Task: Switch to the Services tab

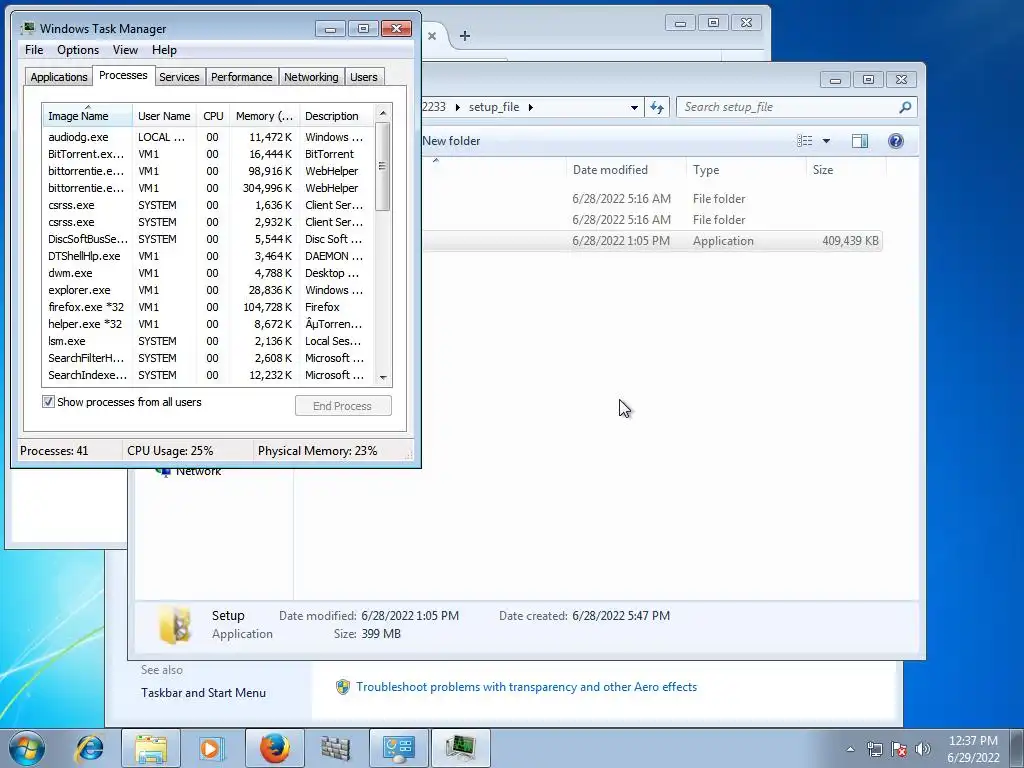Action: pos(179,77)
